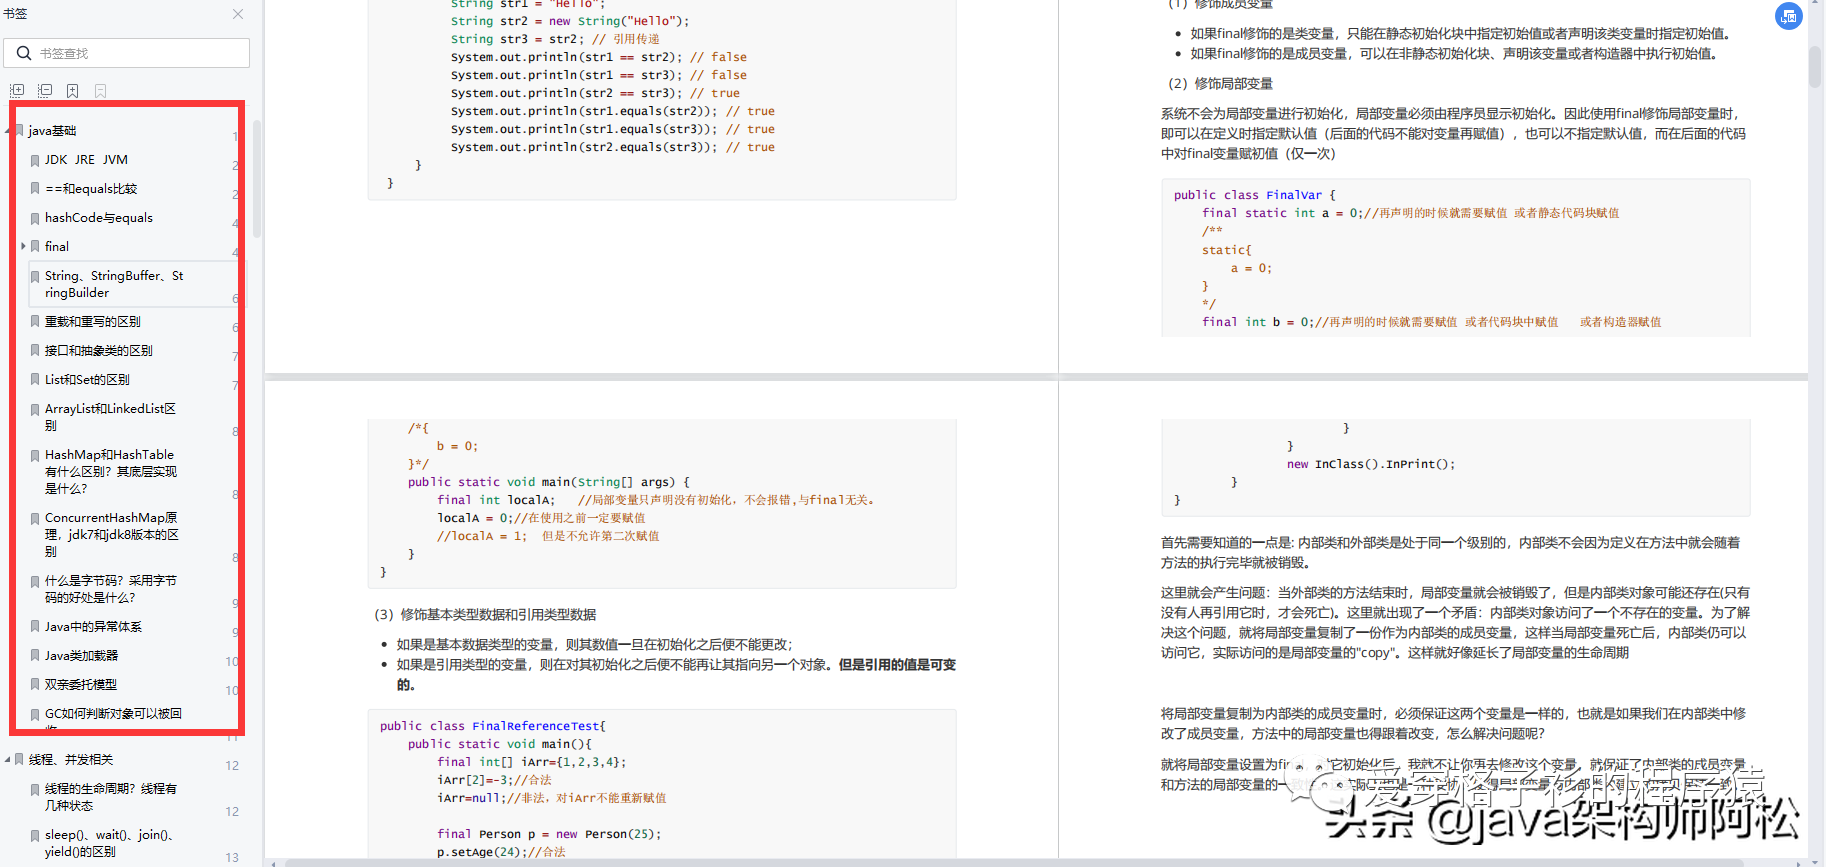Viewport: 1826px width, 867px height.
Task: Click the bookmark panel vertical scrollbar
Action: coord(257,180)
